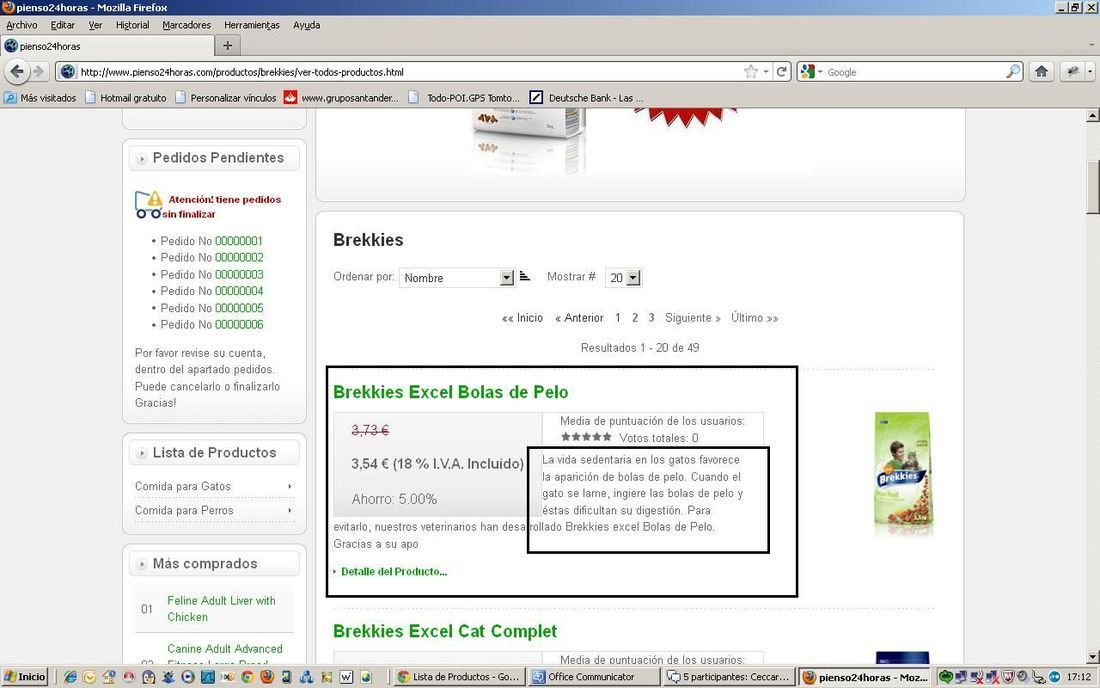Click the Brekkies product bag thumbnail
The image size is (1100, 688).
pos(904,473)
